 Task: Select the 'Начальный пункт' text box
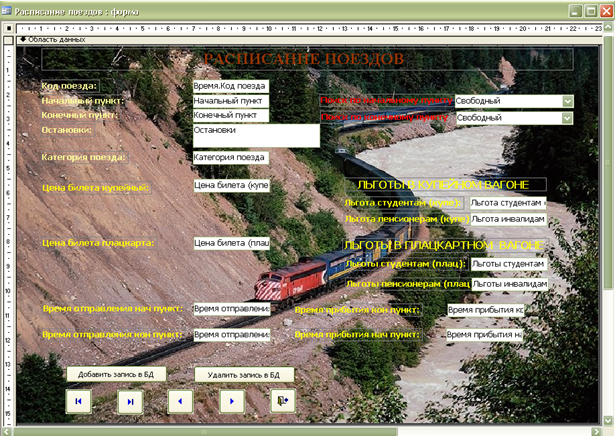click(230, 101)
